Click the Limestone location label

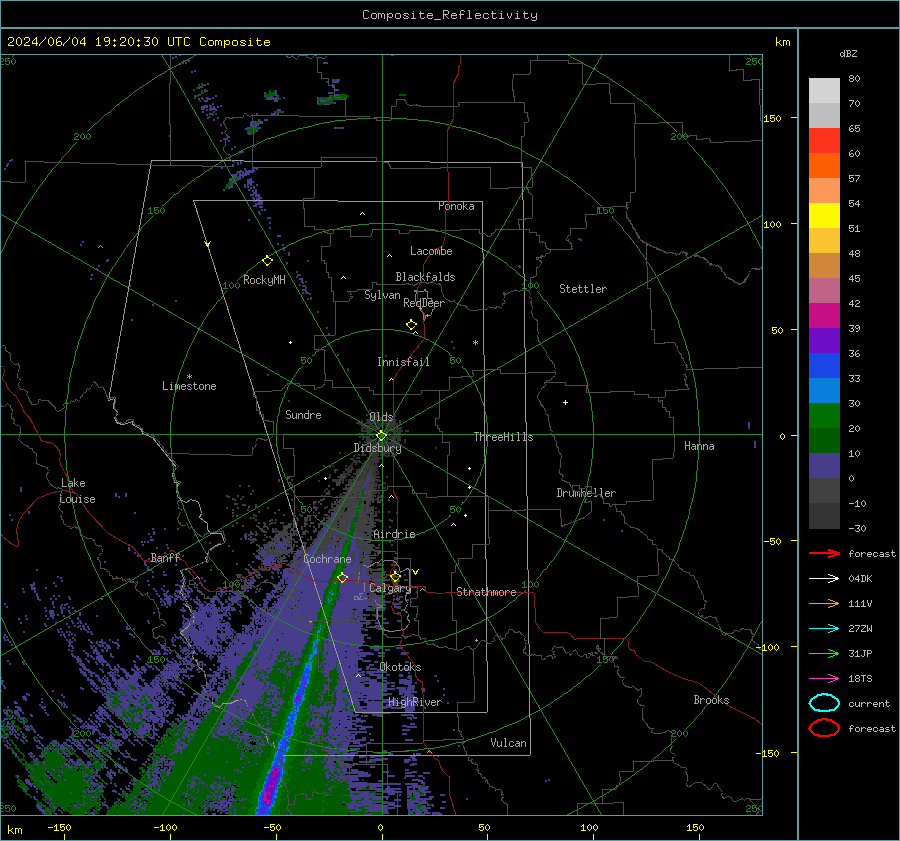tap(189, 386)
